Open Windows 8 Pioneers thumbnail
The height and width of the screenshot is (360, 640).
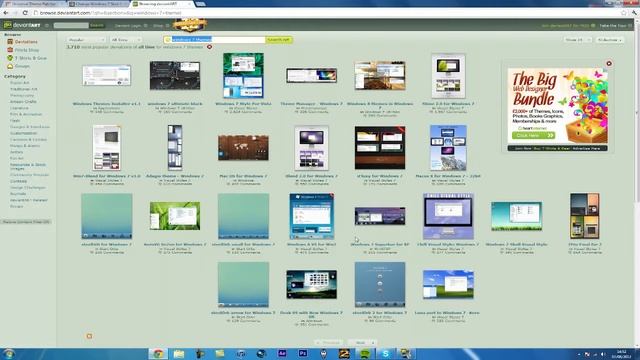[380, 76]
